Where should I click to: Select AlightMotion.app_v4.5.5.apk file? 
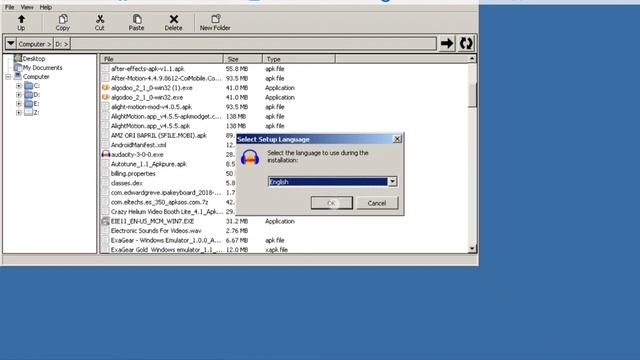(150, 126)
